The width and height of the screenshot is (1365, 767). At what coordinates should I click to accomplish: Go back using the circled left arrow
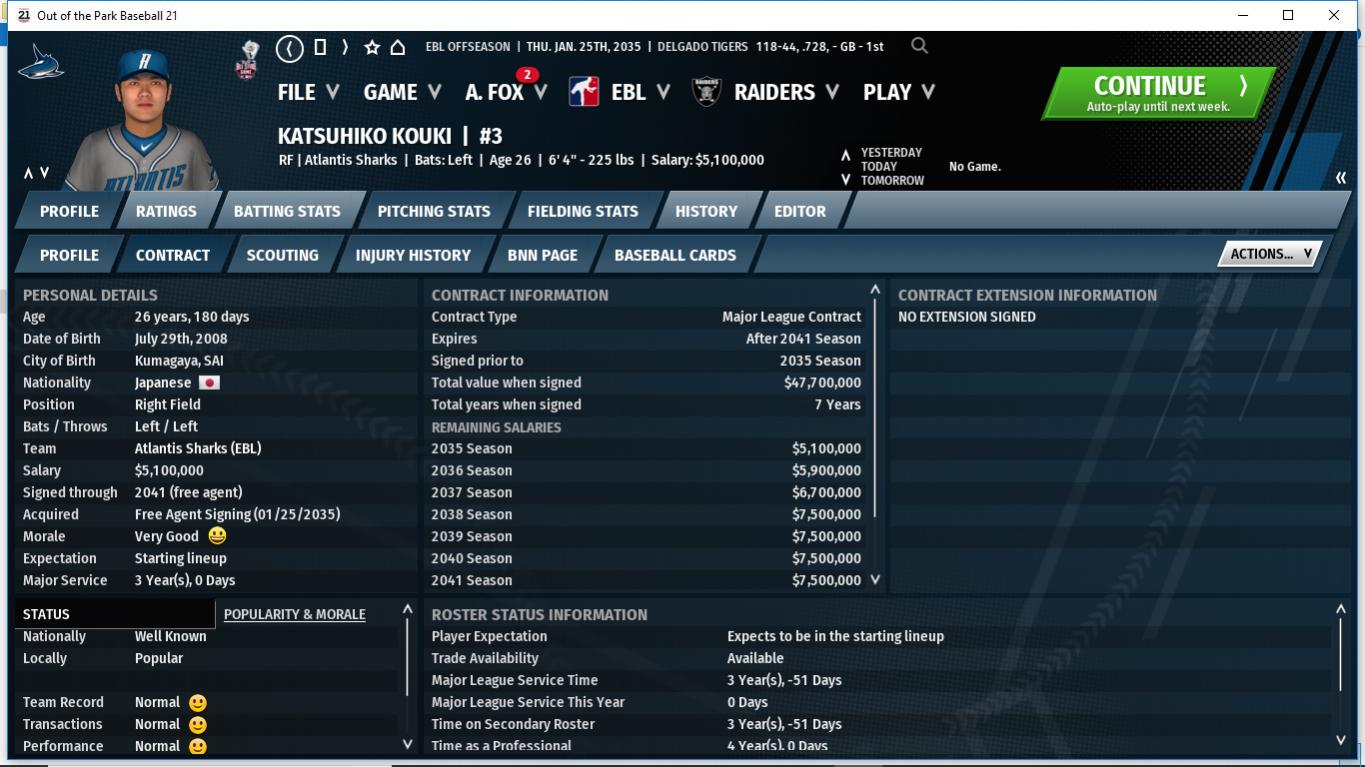[x=289, y=47]
